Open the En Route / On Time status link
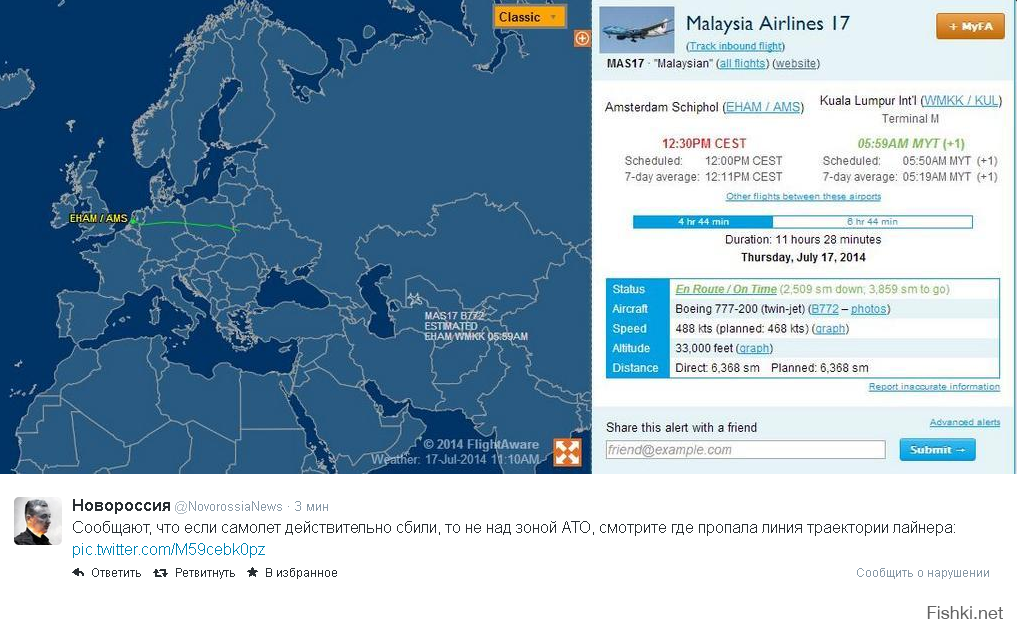The image size is (1017, 628). 726,289
